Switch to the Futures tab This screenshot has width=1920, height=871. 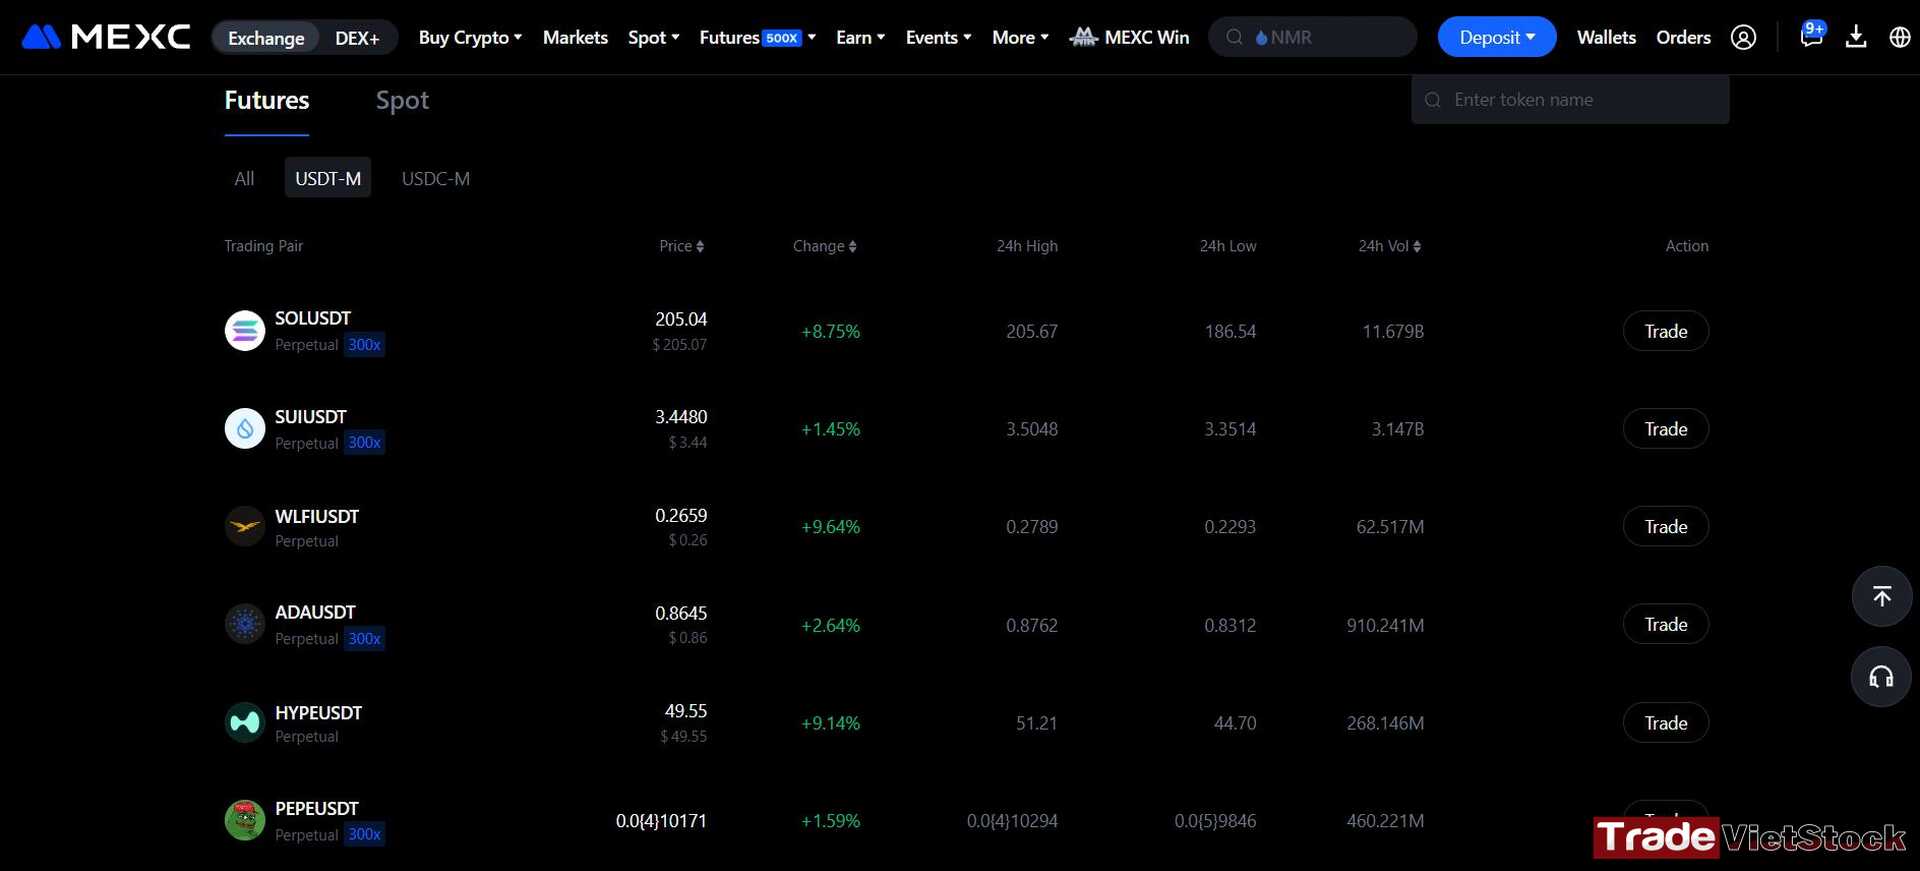pos(267,100)
